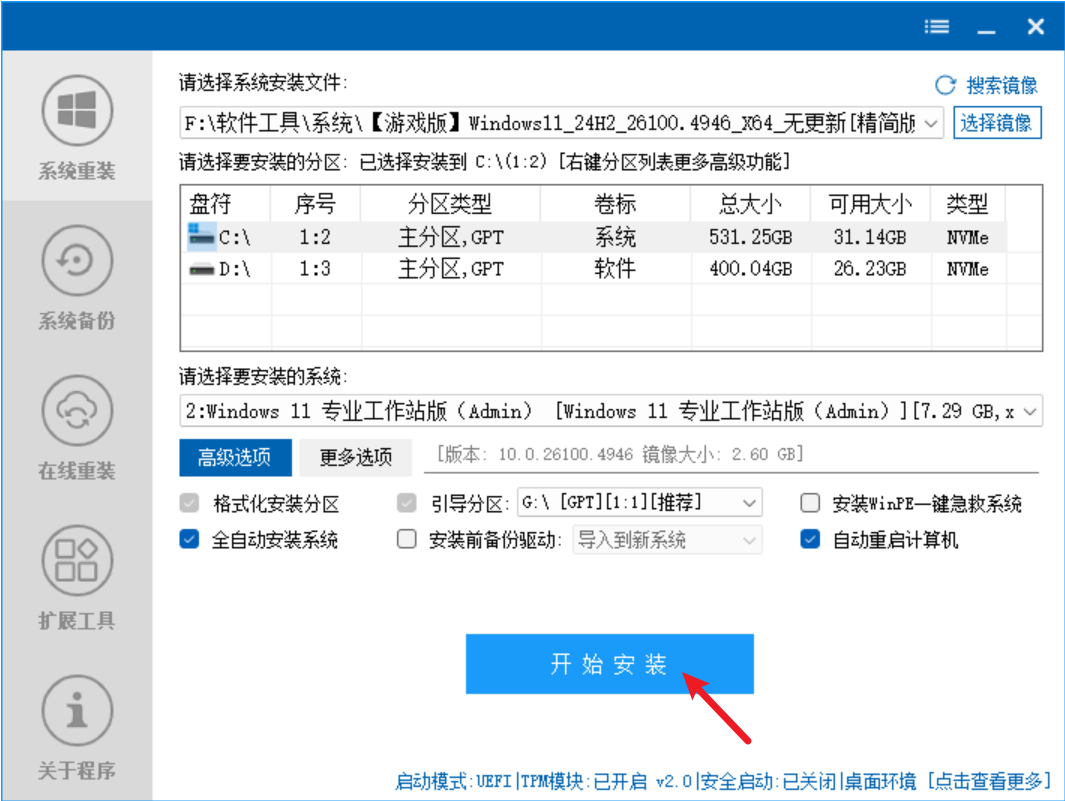Open the 系统重装 sidebar section

tap(77, 127)
